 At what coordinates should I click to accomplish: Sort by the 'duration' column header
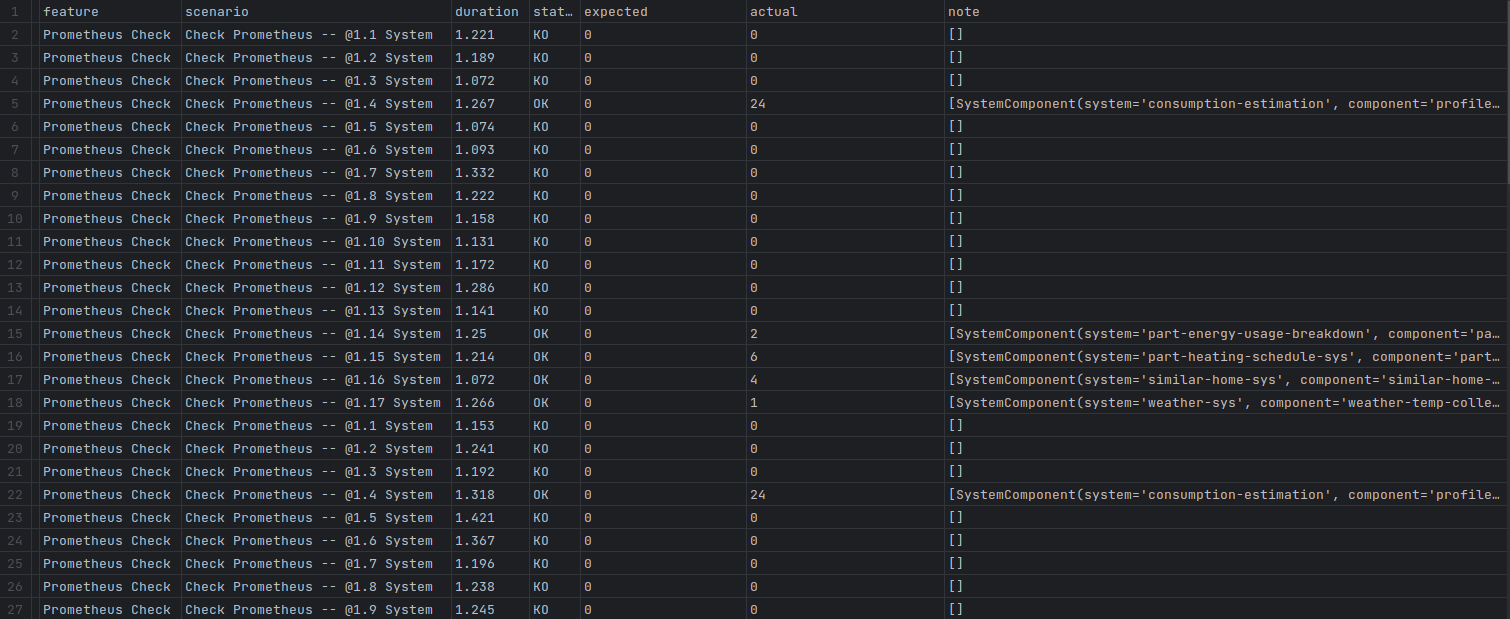487,12
